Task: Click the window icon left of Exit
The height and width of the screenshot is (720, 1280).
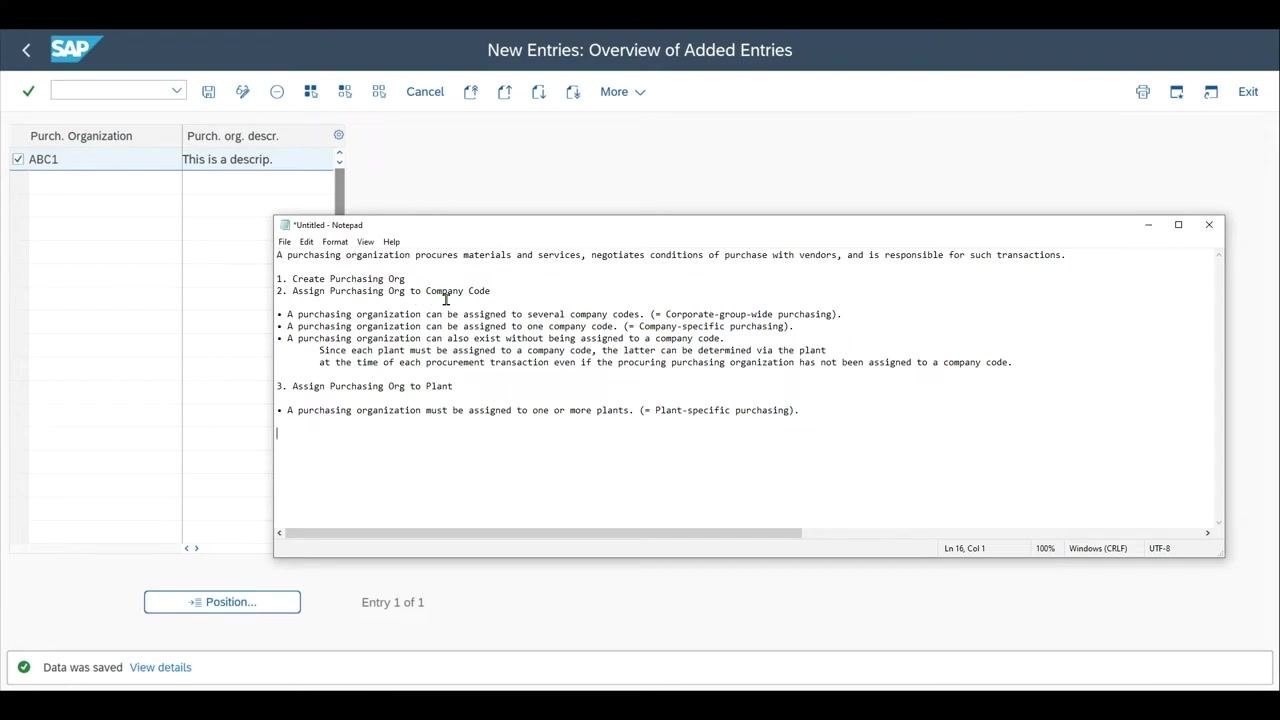Action: click(x=1211, y=91)
